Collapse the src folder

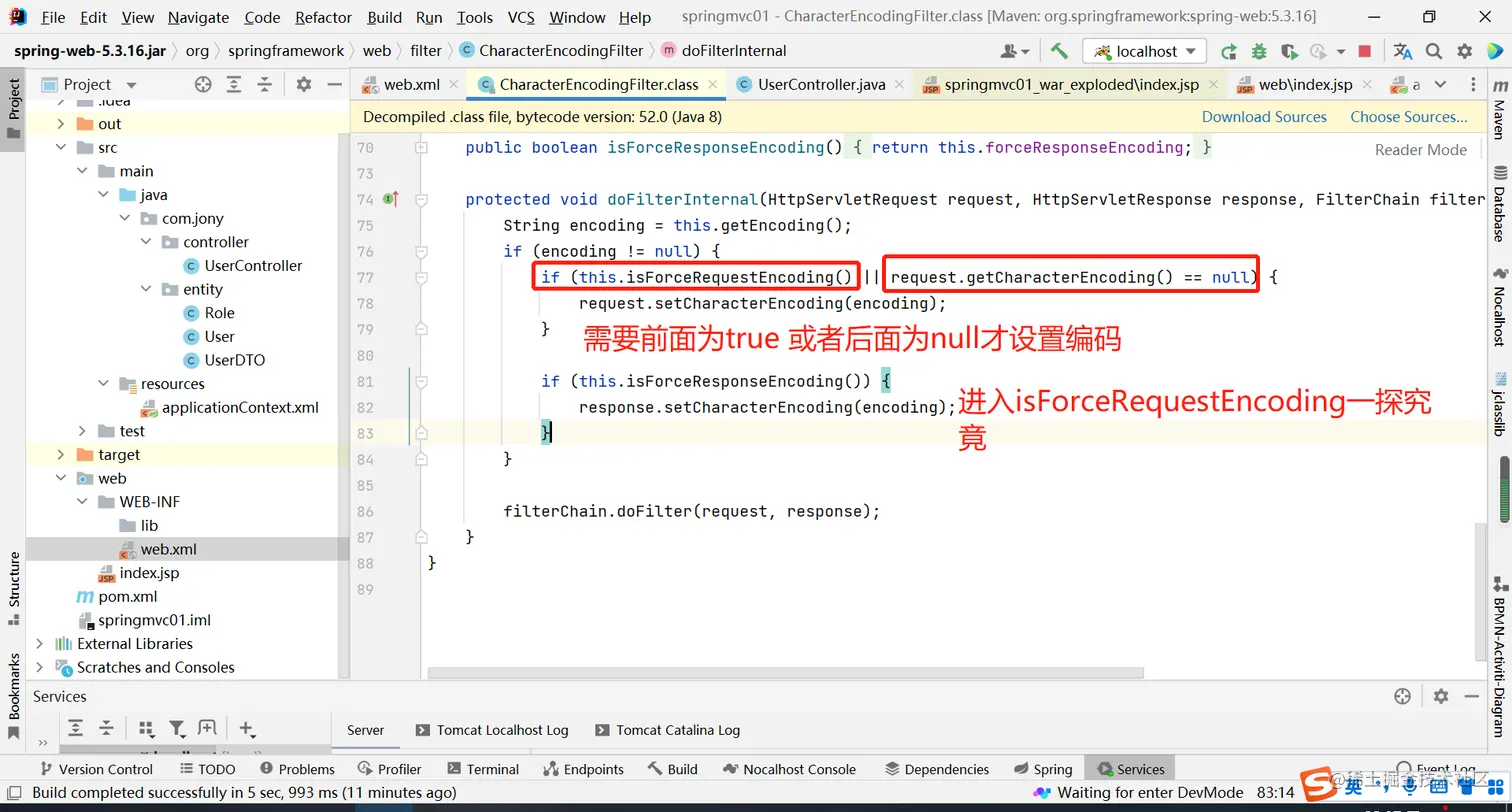[x=61, y=148]
